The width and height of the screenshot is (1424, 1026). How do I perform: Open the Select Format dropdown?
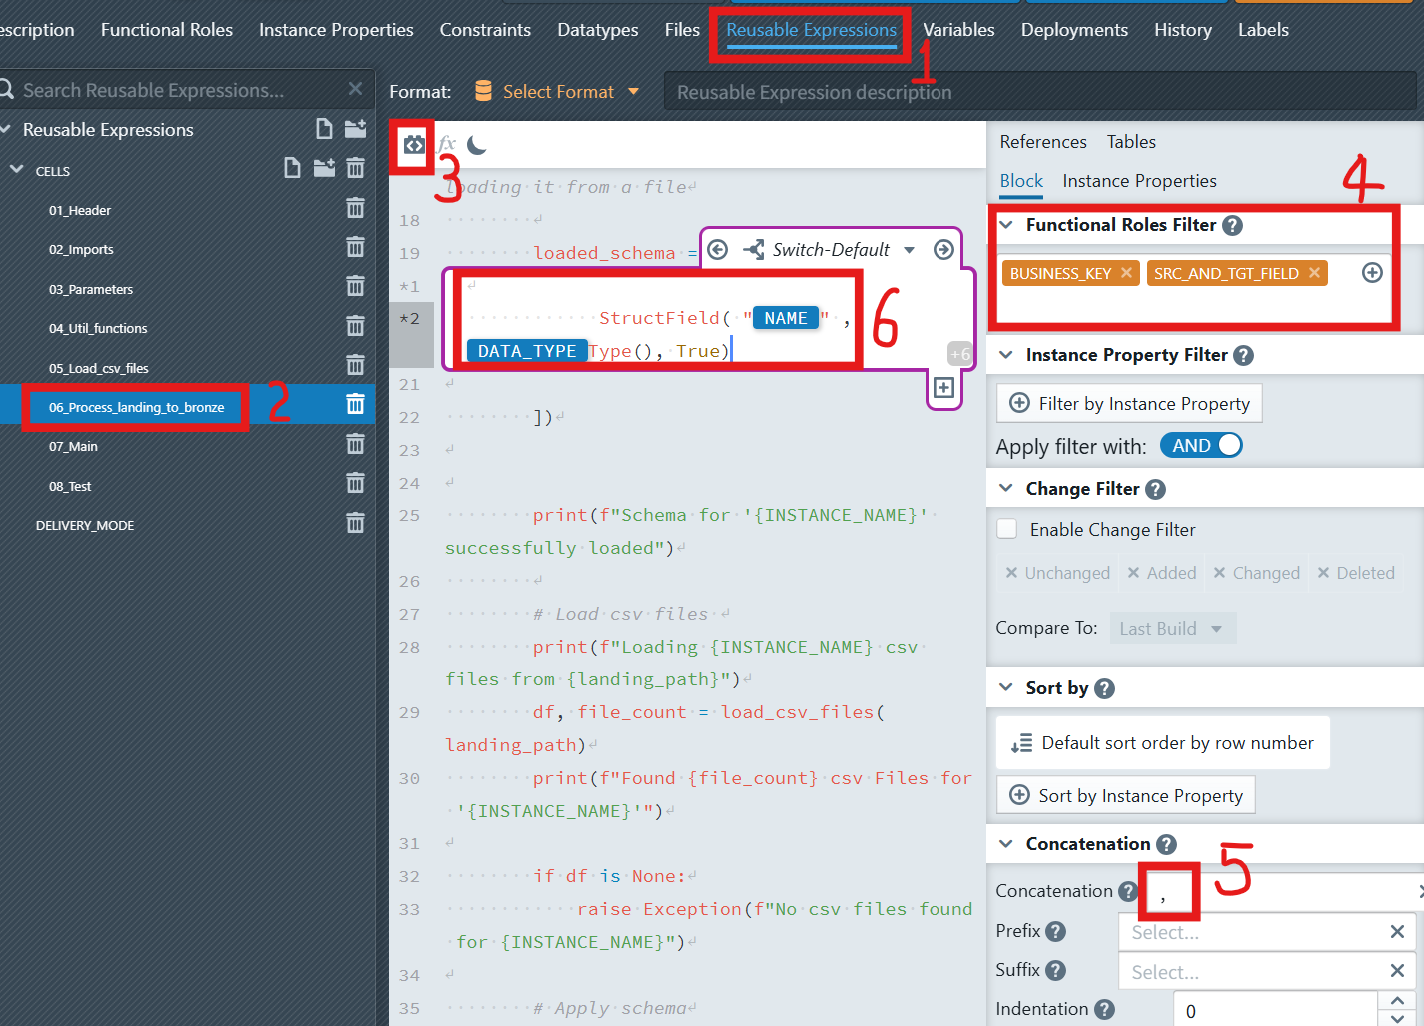(x=558, y=92)
